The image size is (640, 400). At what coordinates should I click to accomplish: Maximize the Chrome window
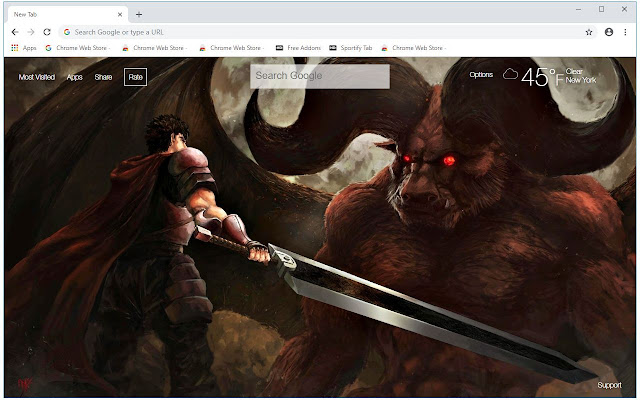pos(601,9)
